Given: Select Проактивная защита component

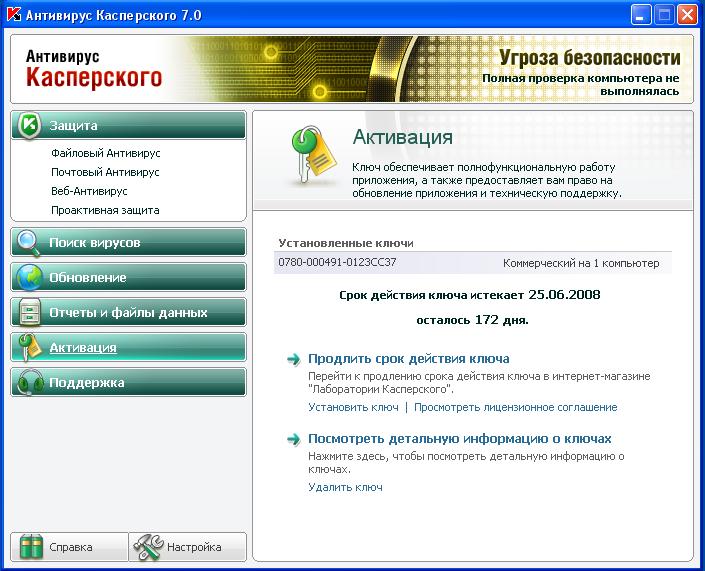Looking at the screenshot, I should pos(105,210).
